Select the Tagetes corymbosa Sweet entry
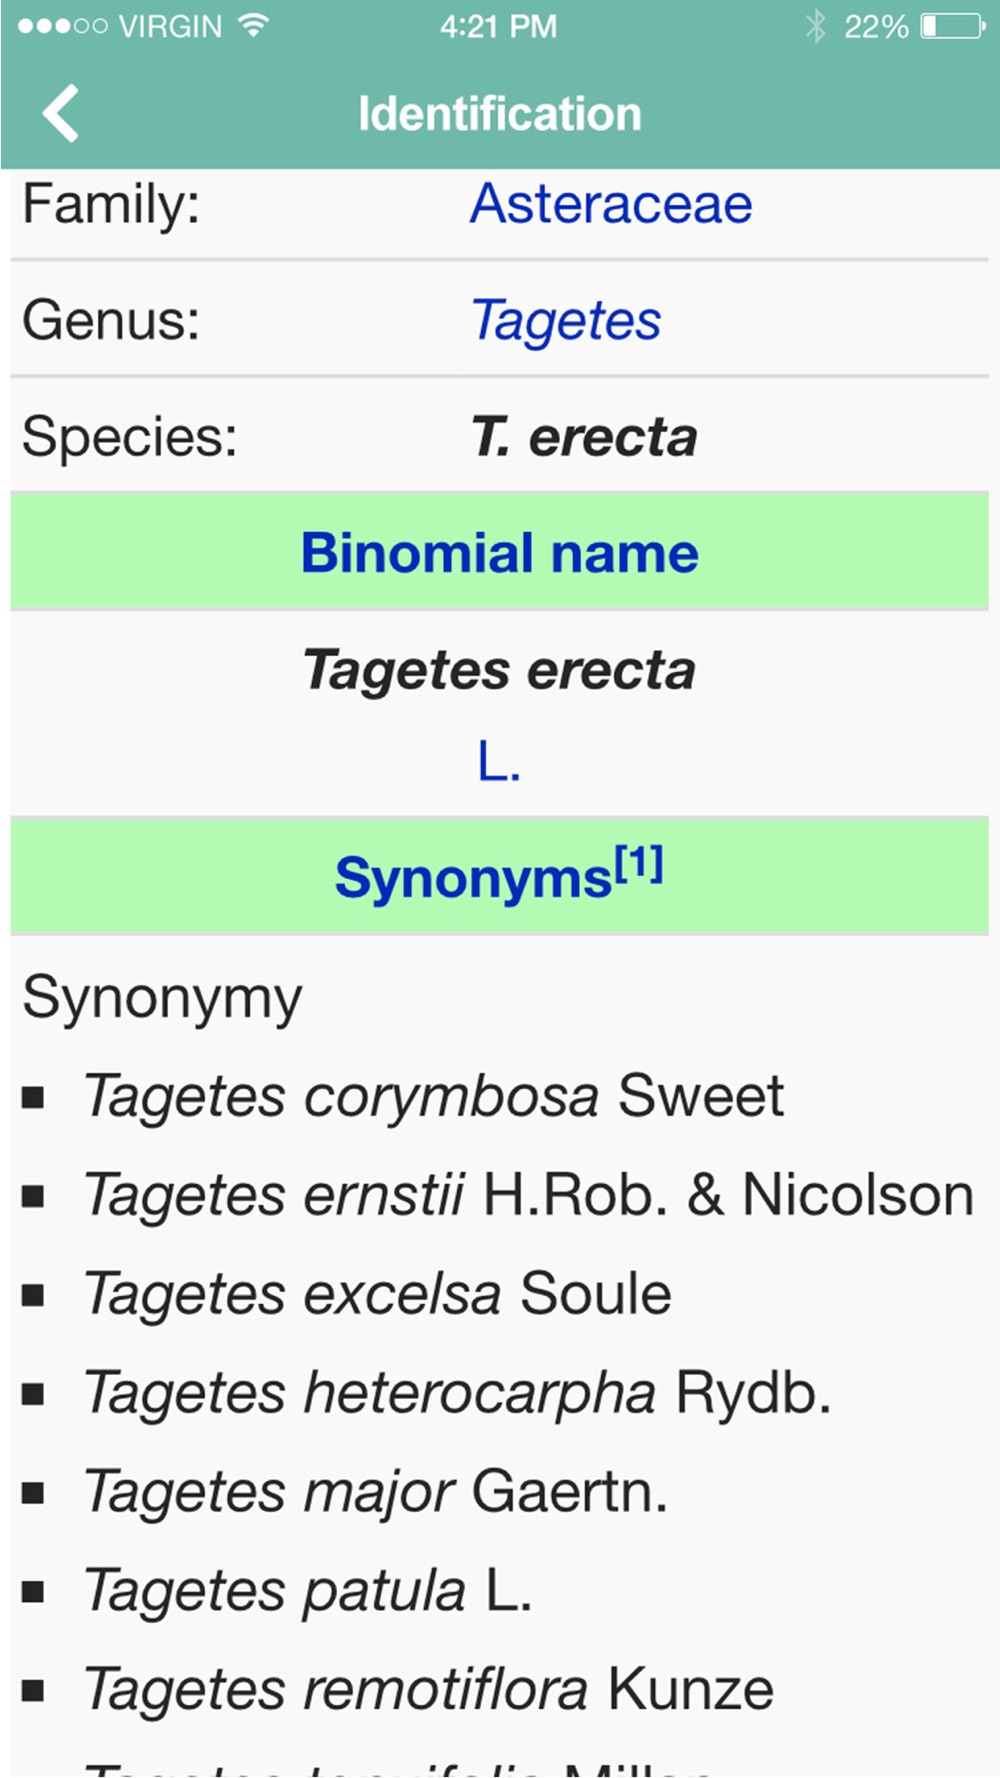 tap(433, 1096)
